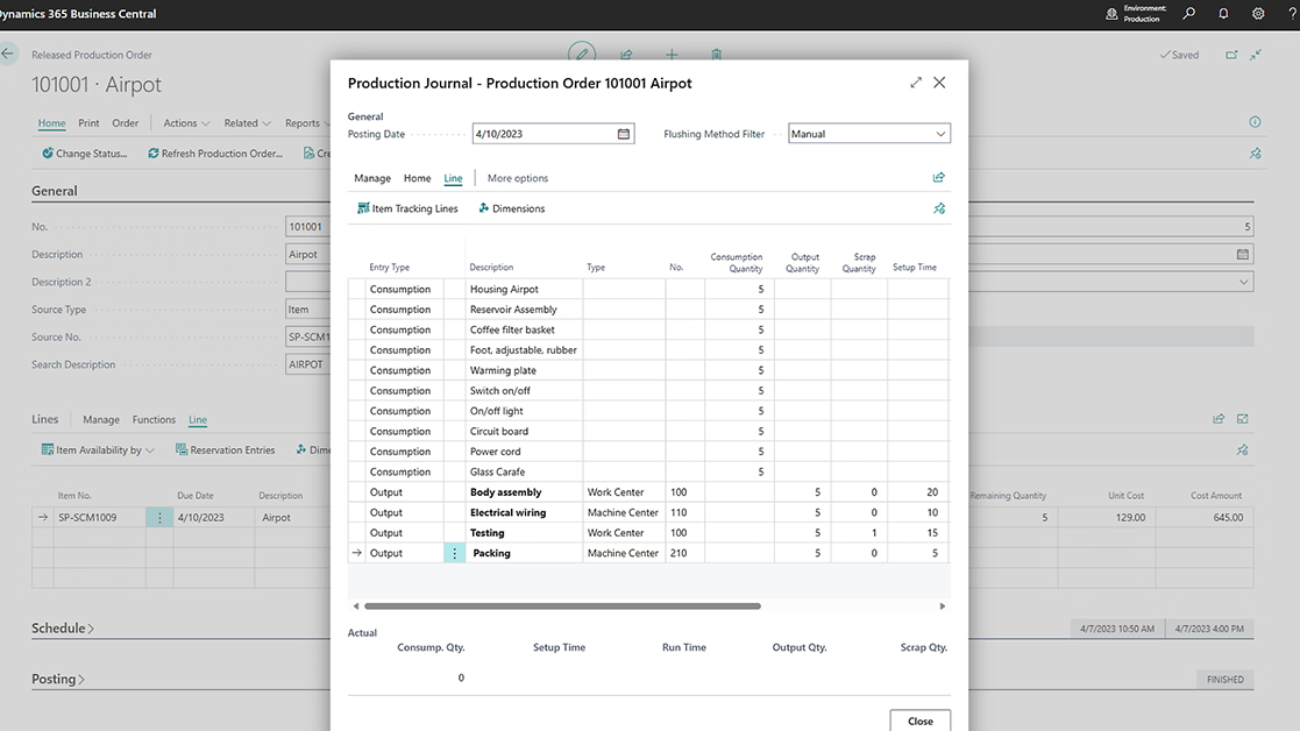This screenshot has height=731, width=1300.
Task: Edit the Posting Date field
Action: coord(542,134)
